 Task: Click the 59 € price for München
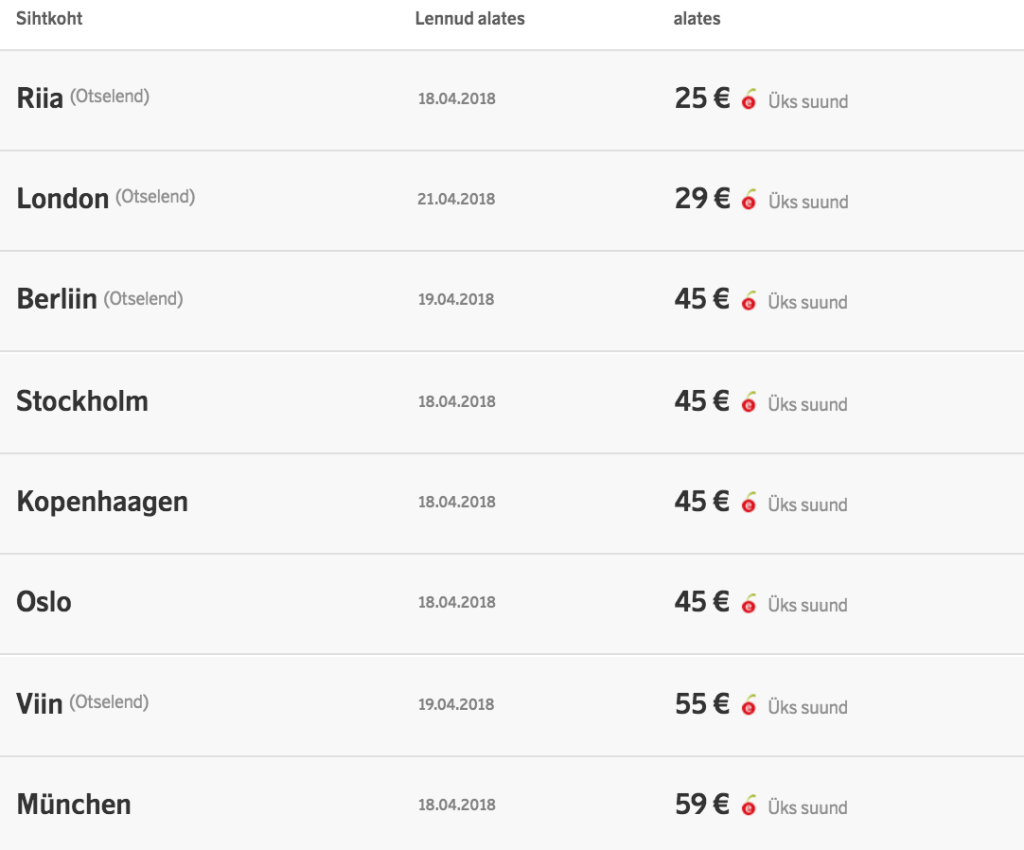(x=702, y=804)
